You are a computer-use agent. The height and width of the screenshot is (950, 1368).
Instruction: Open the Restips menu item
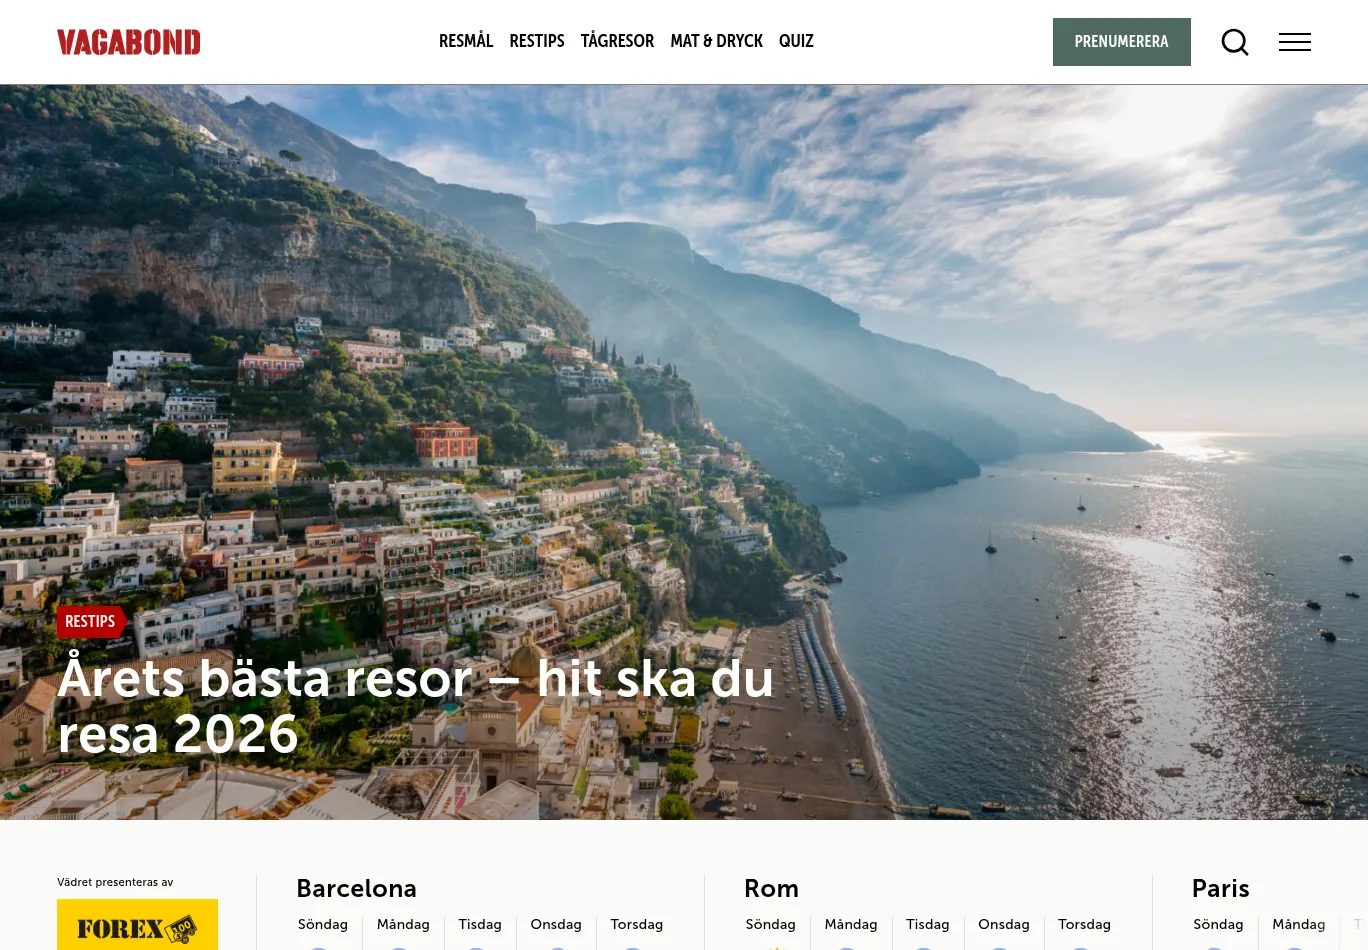(x=537, y=41)
